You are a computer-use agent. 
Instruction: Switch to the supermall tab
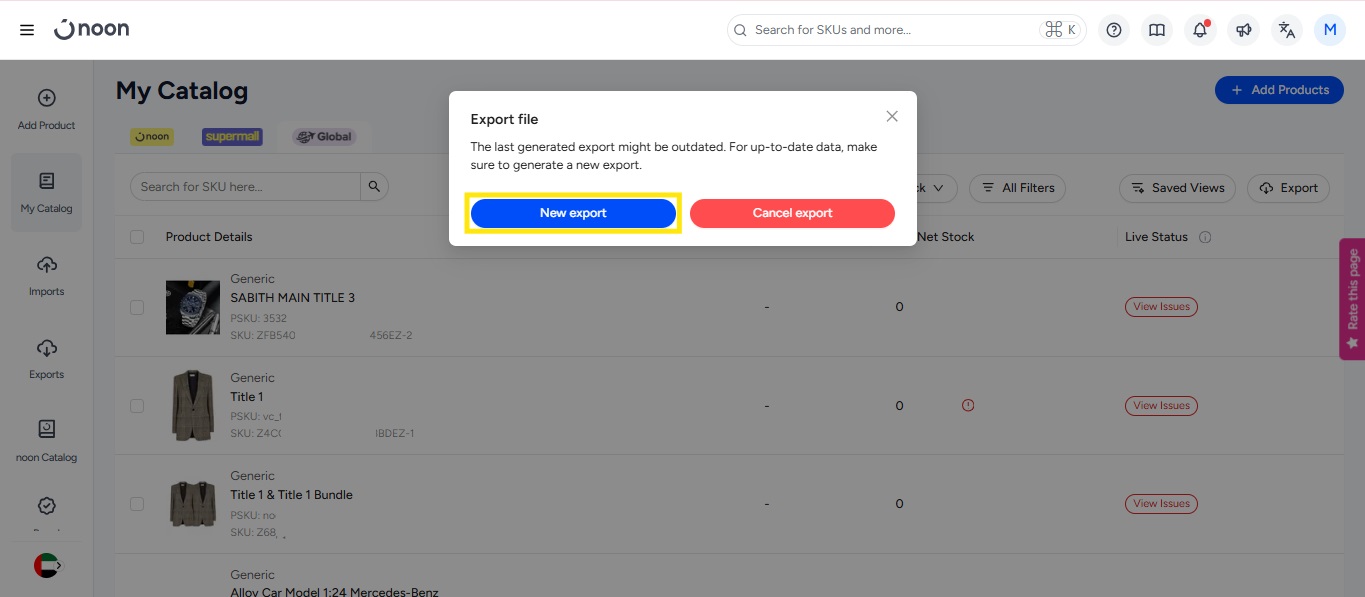(232, 137)
